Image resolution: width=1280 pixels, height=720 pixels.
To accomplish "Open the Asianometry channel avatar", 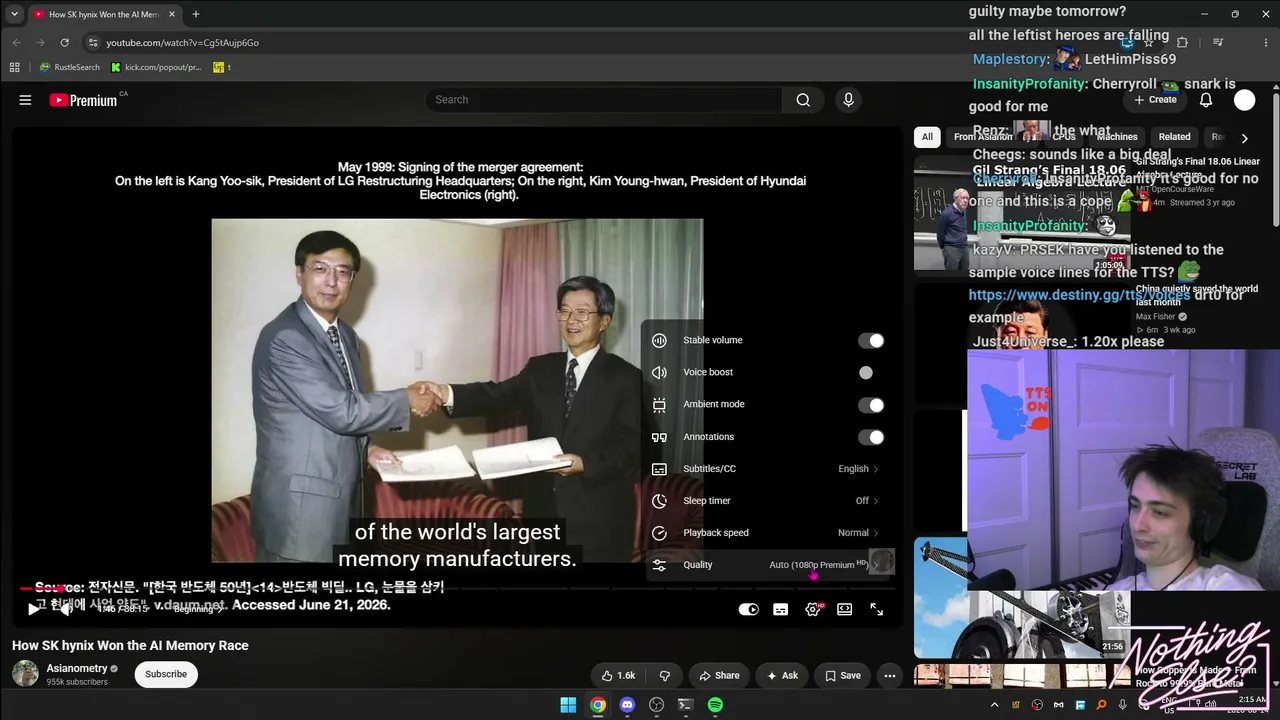I will [25, 674].
